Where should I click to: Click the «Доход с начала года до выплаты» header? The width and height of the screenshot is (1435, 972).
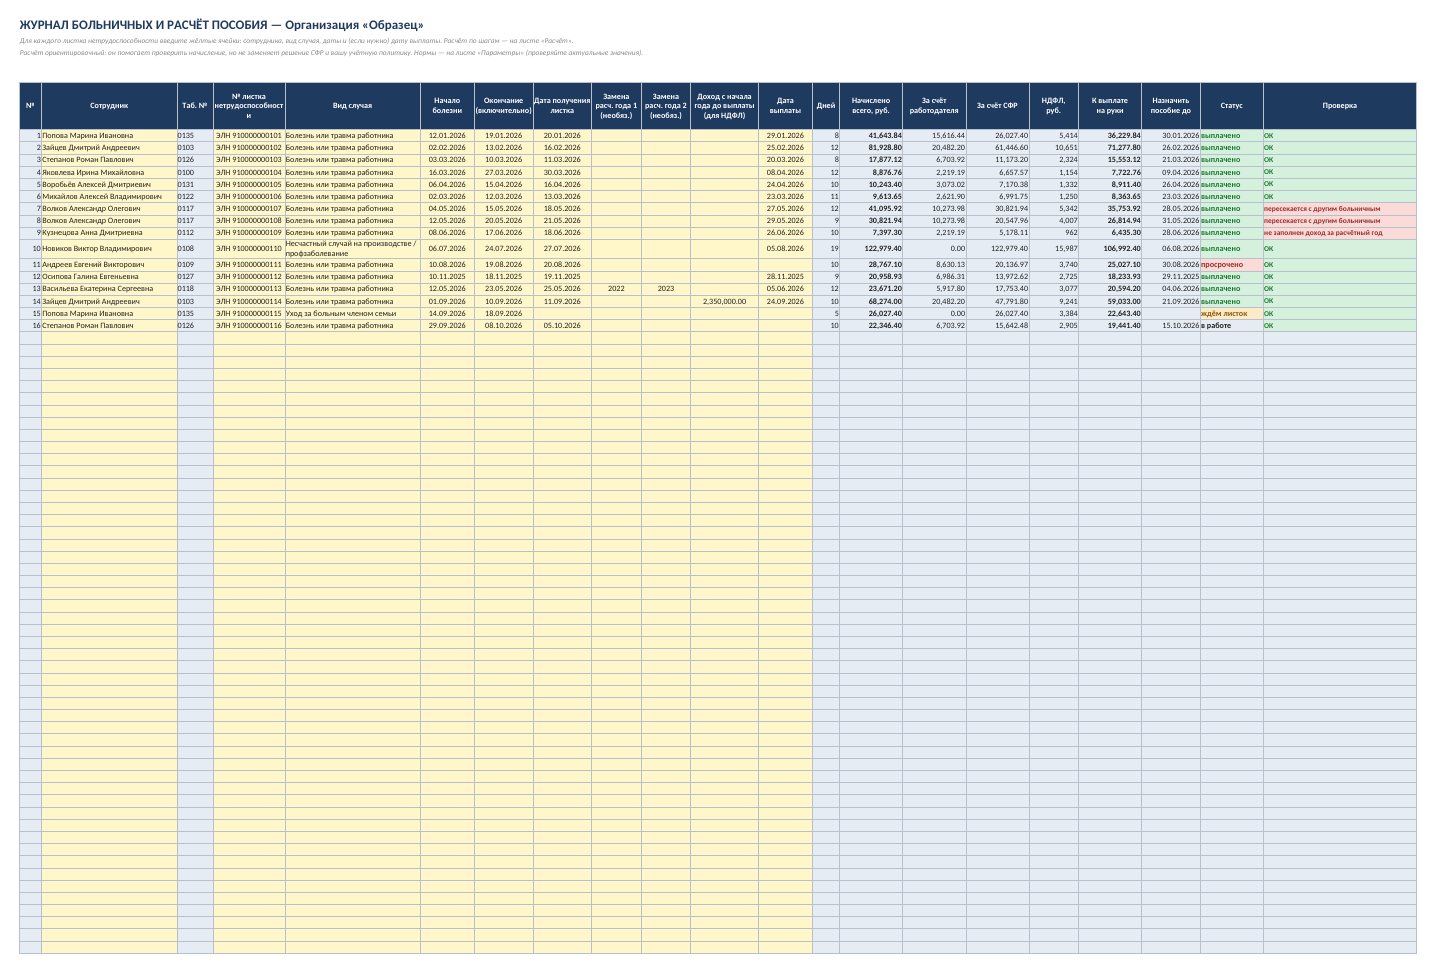pos(724,105)
